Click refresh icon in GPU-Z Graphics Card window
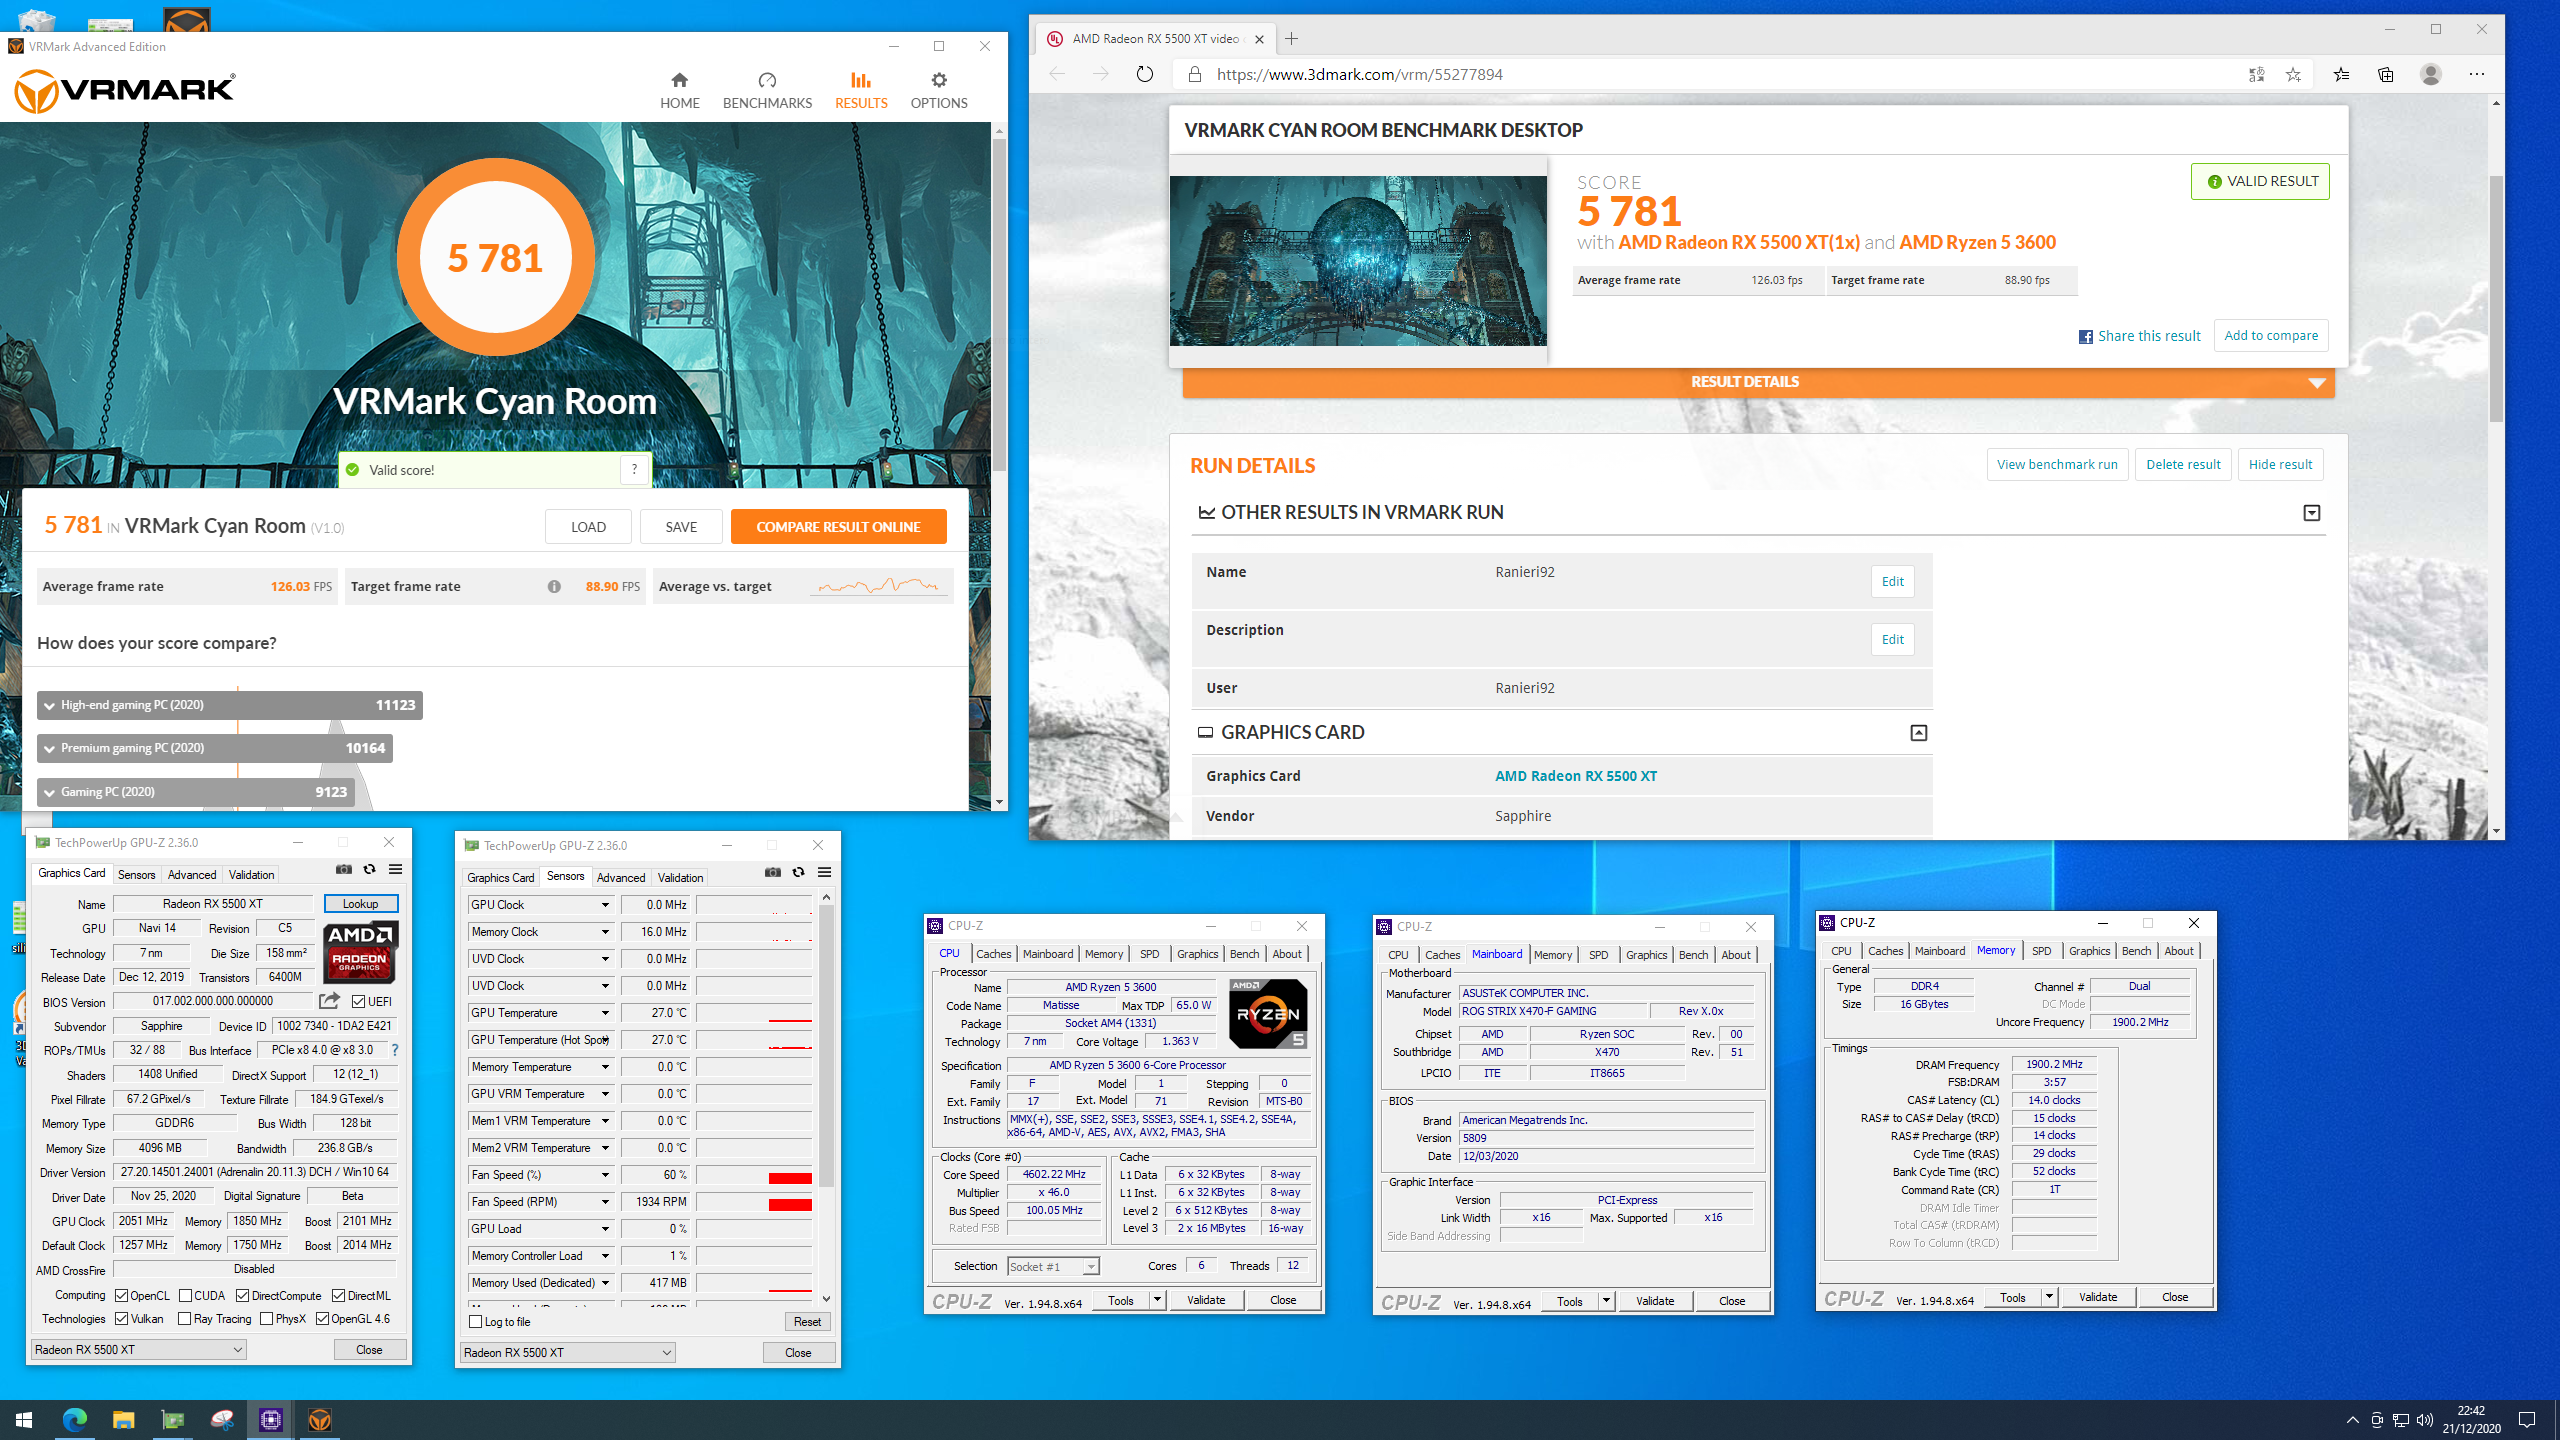The width and height of the screenshot is (2560, 1440). pos(369,870)
